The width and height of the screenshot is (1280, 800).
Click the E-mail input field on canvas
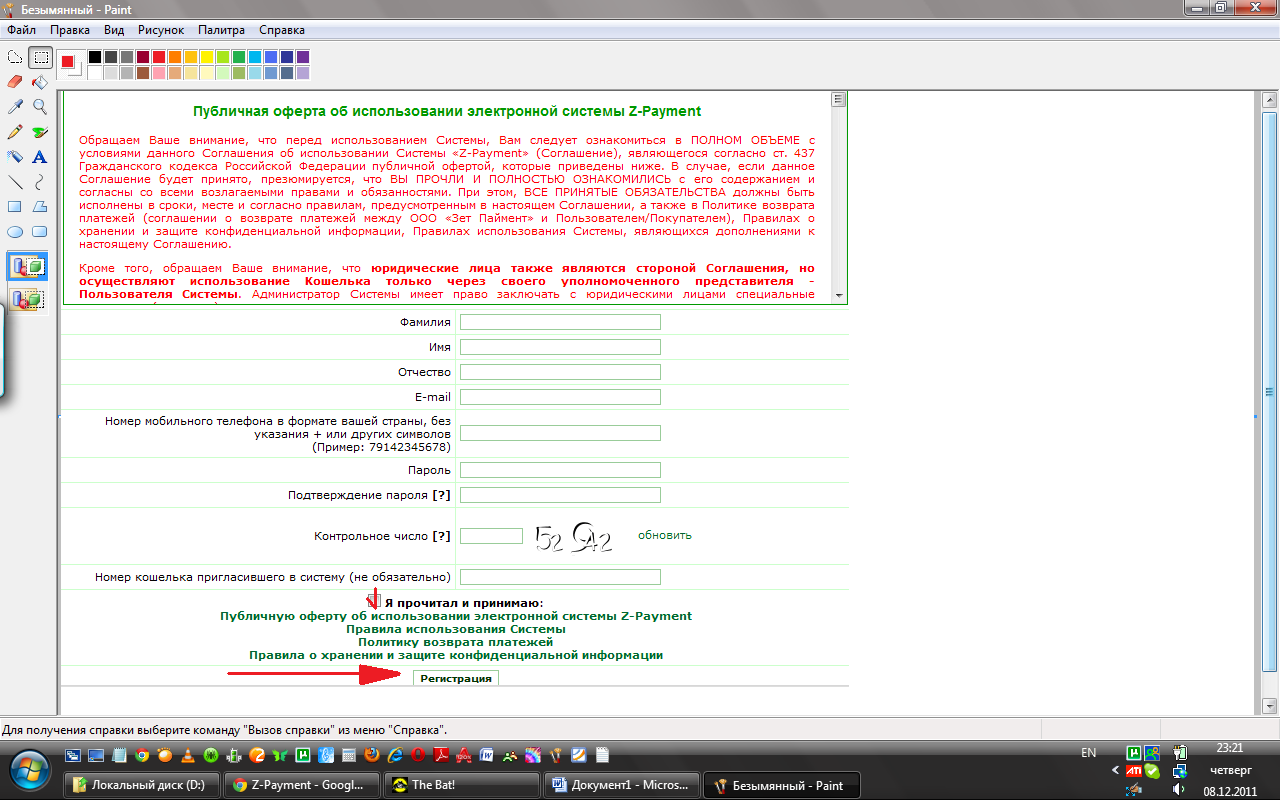coord(560,397)
